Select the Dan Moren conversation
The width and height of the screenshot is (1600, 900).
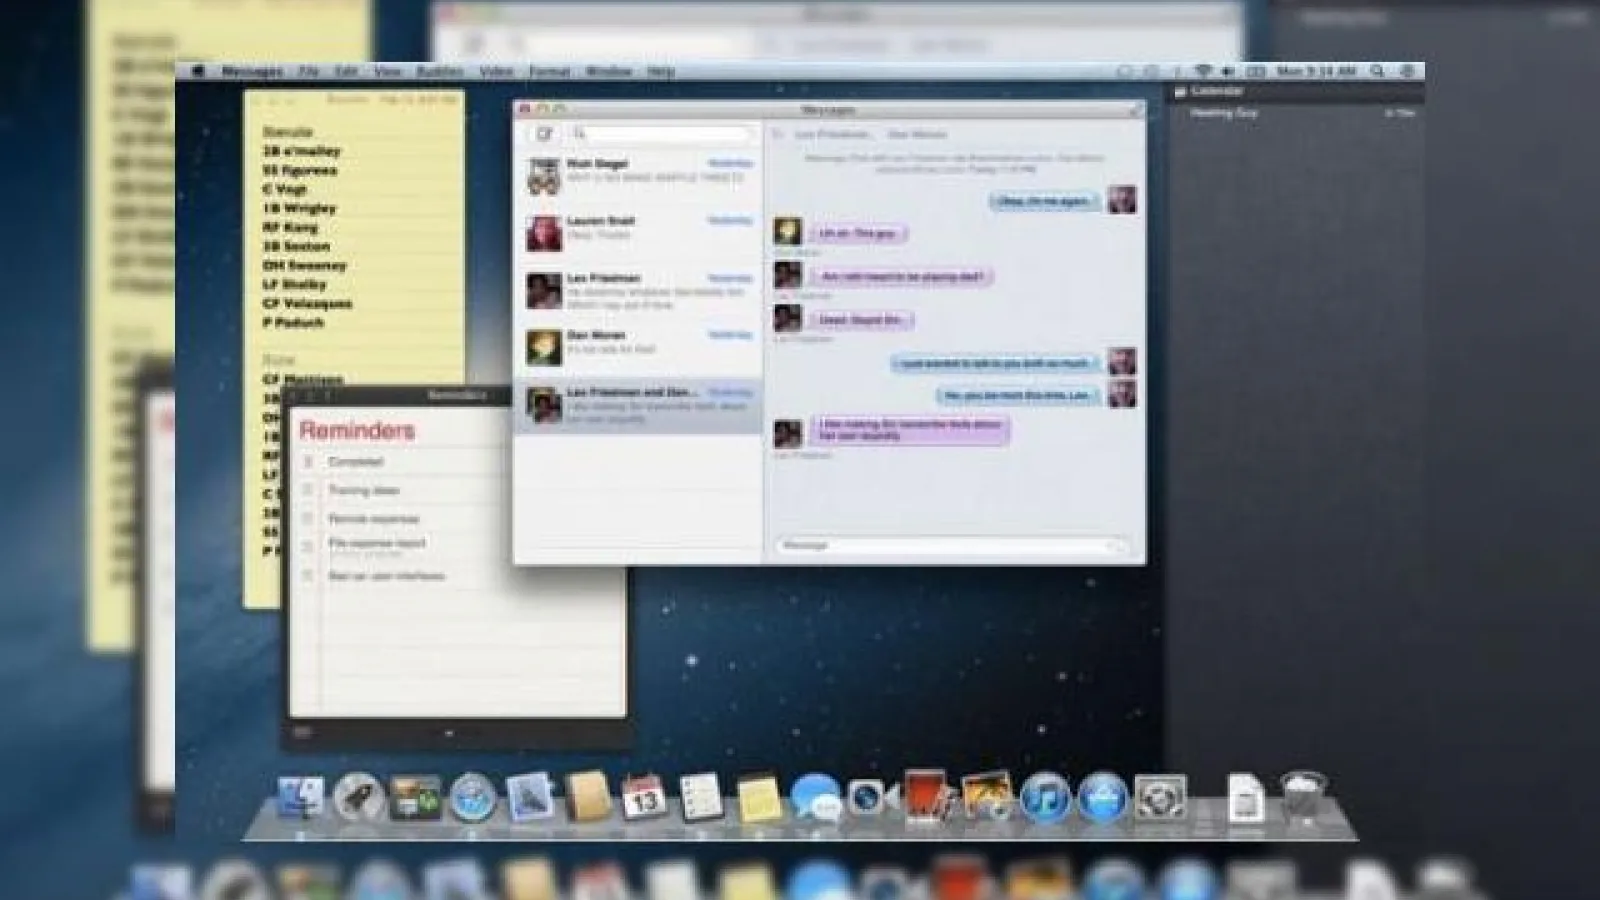pyautogui.click(x=638, y=347)
